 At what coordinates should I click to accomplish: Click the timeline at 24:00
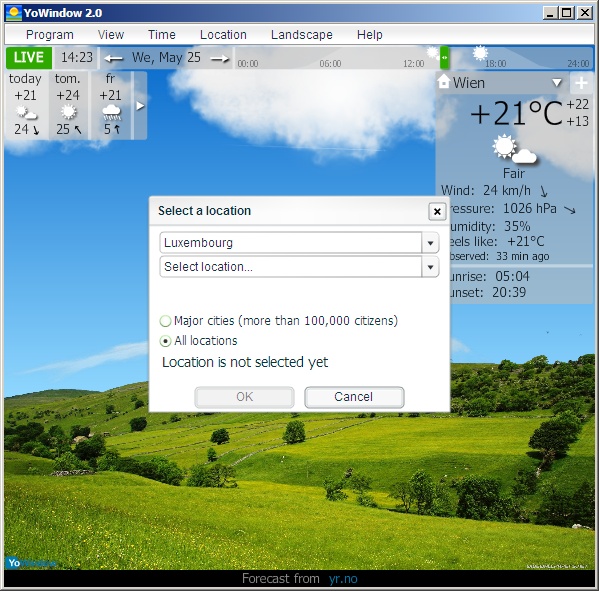click(x=578, y=63)
